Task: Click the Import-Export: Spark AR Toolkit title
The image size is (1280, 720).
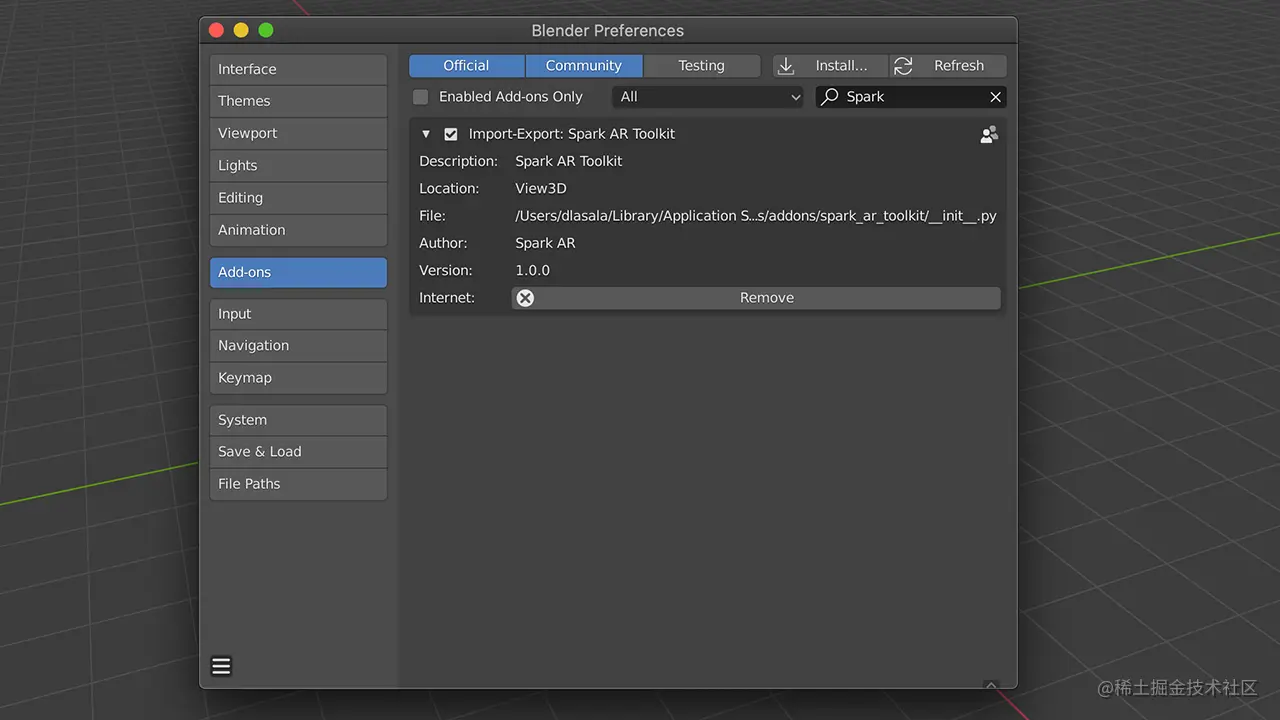Action: click(x=572, y=134)
